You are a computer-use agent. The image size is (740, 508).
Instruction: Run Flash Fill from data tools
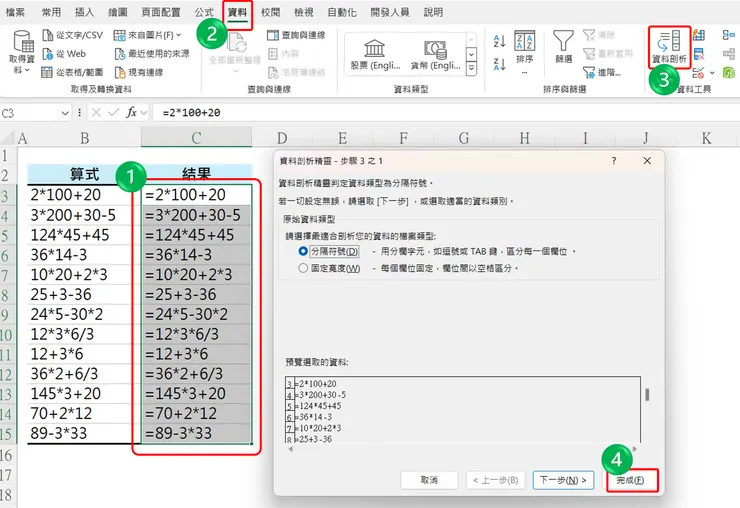coord(699,35)
